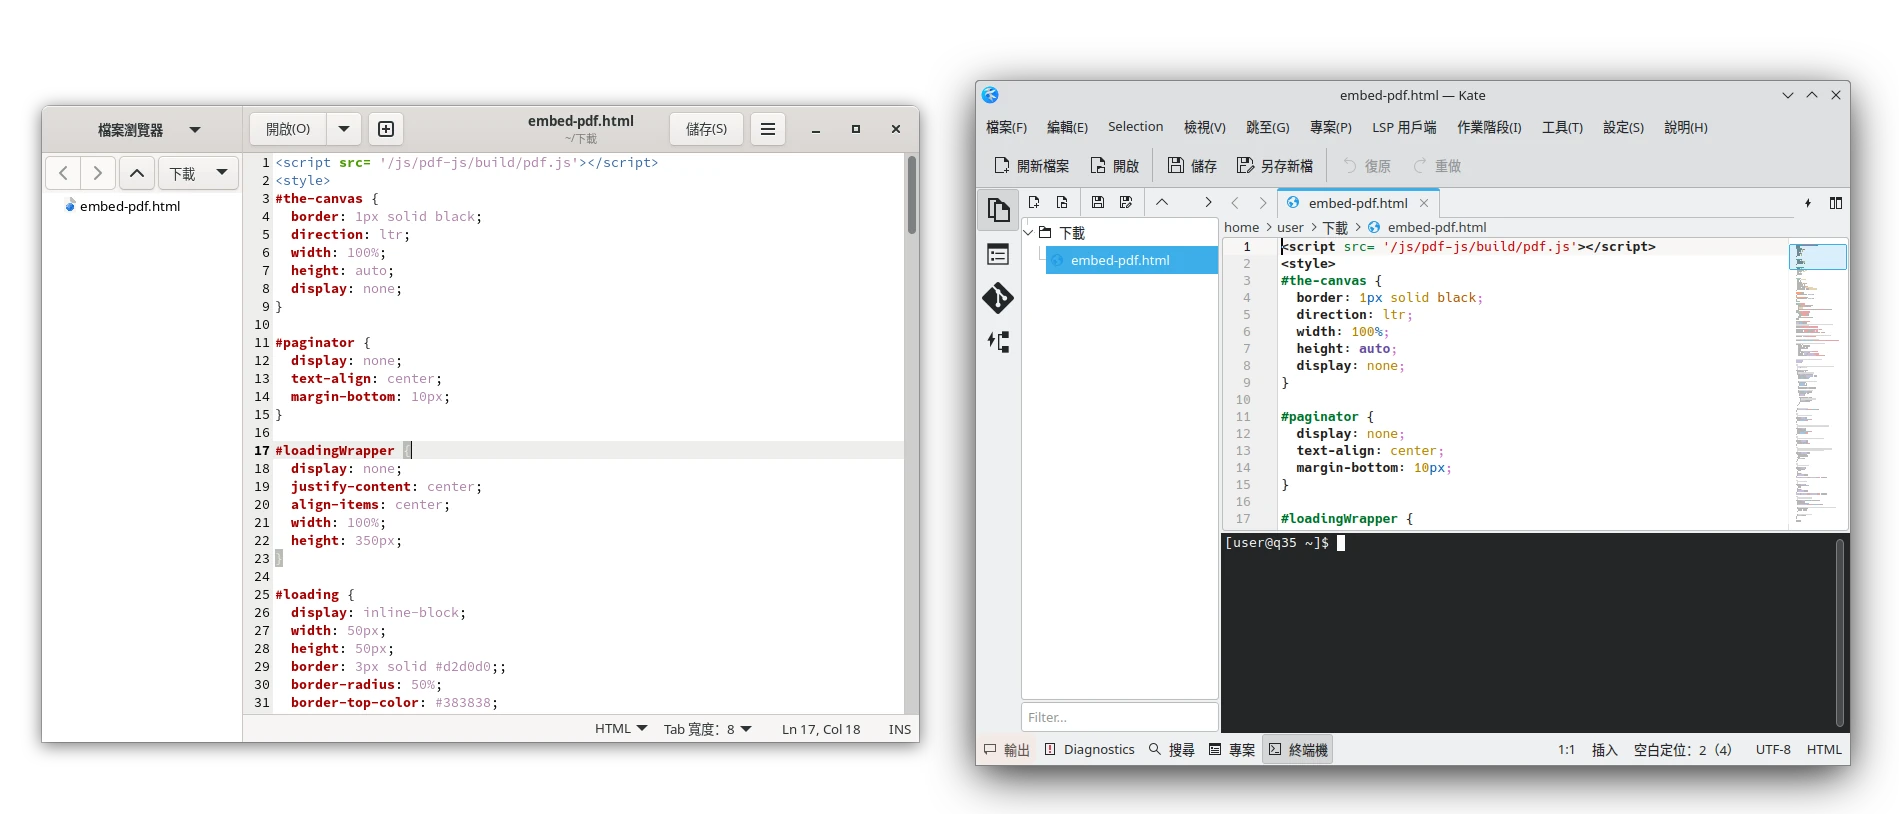Click Kate toolbar Save (儲存) button
The height and width of the screenshot is (814, 1899).
(1192, 166)
